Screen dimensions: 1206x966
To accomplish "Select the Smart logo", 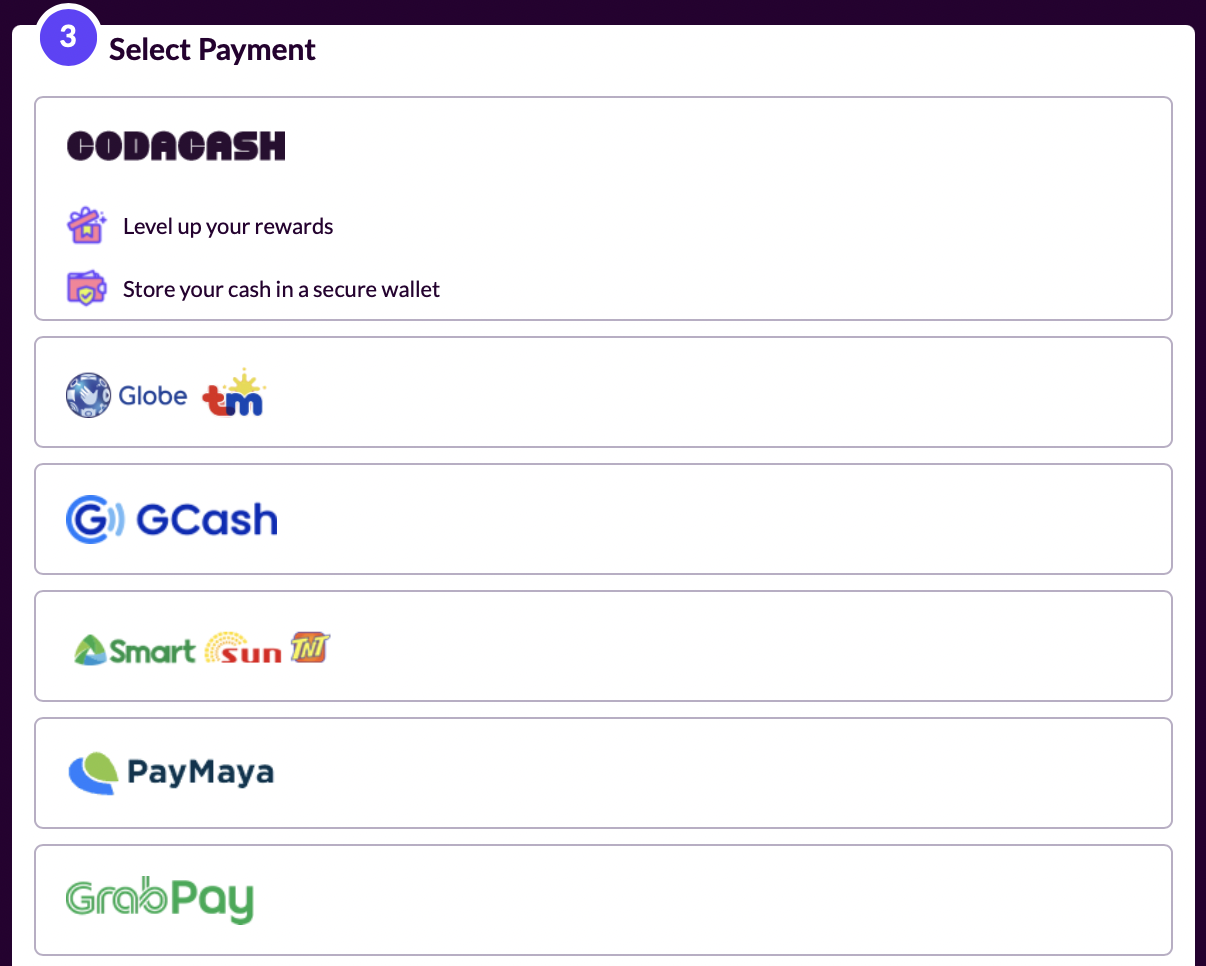I will pos(135,651).
